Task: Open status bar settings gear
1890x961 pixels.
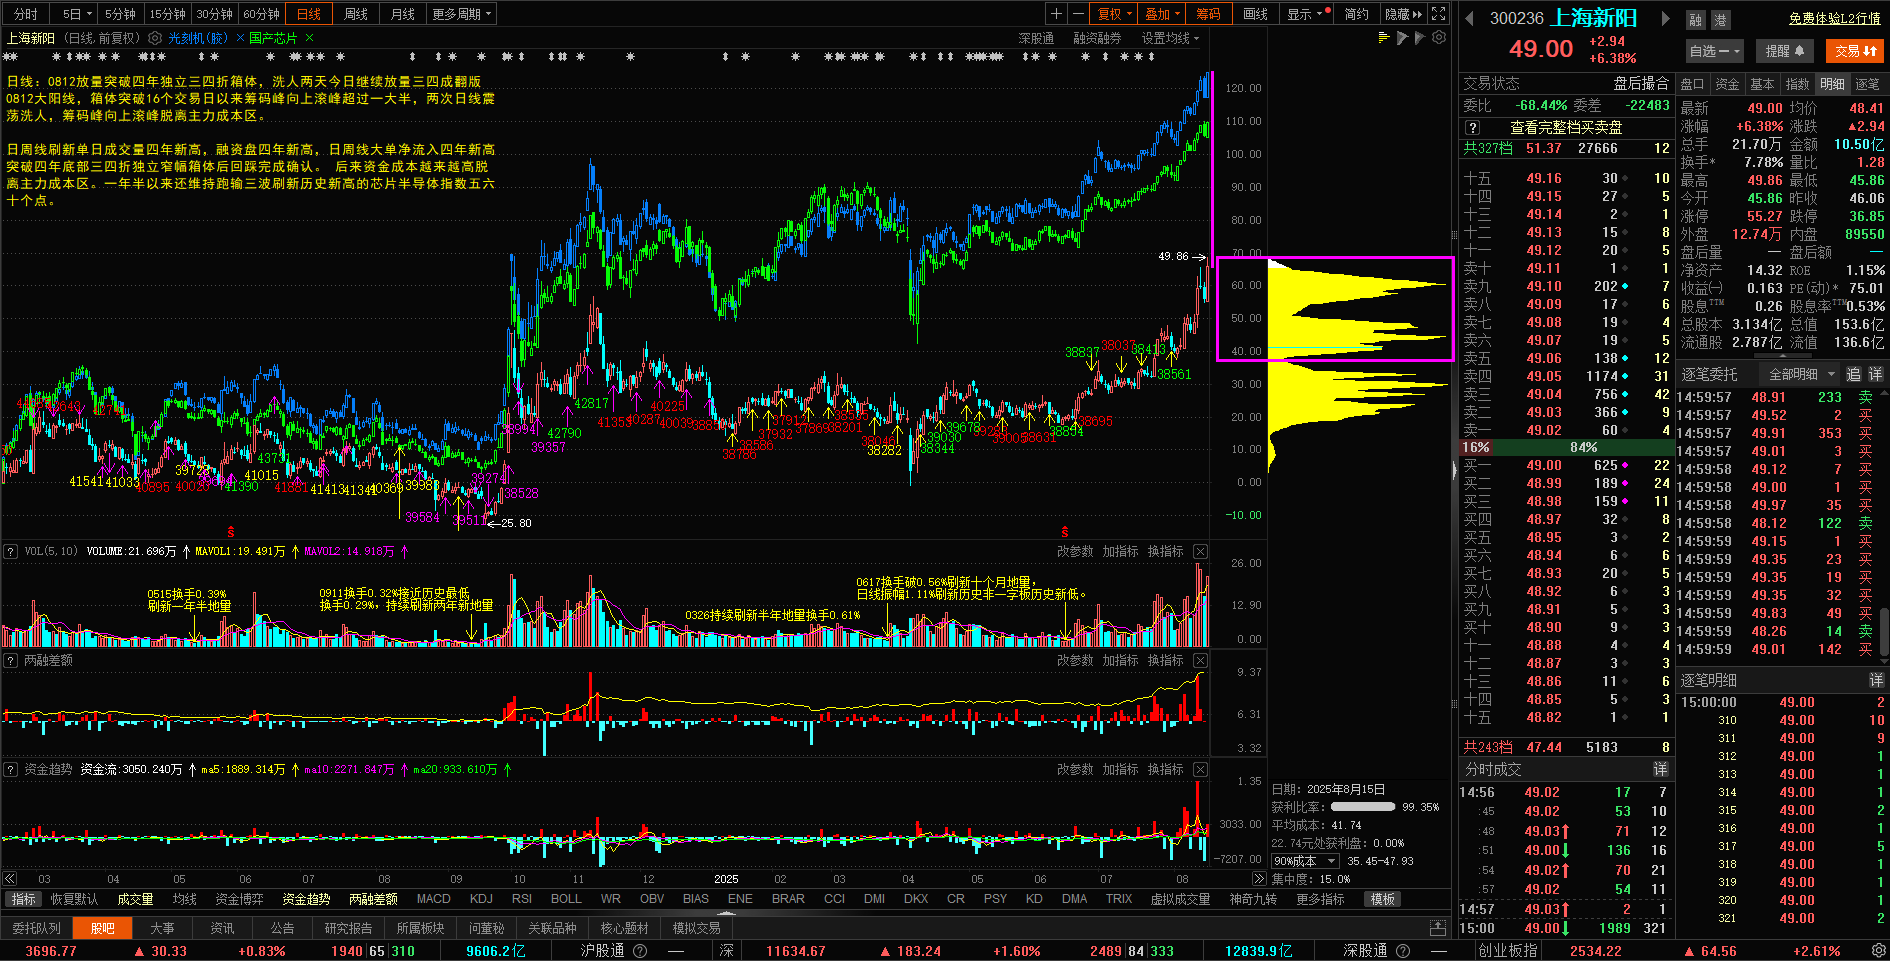Action: (1878, 951)
